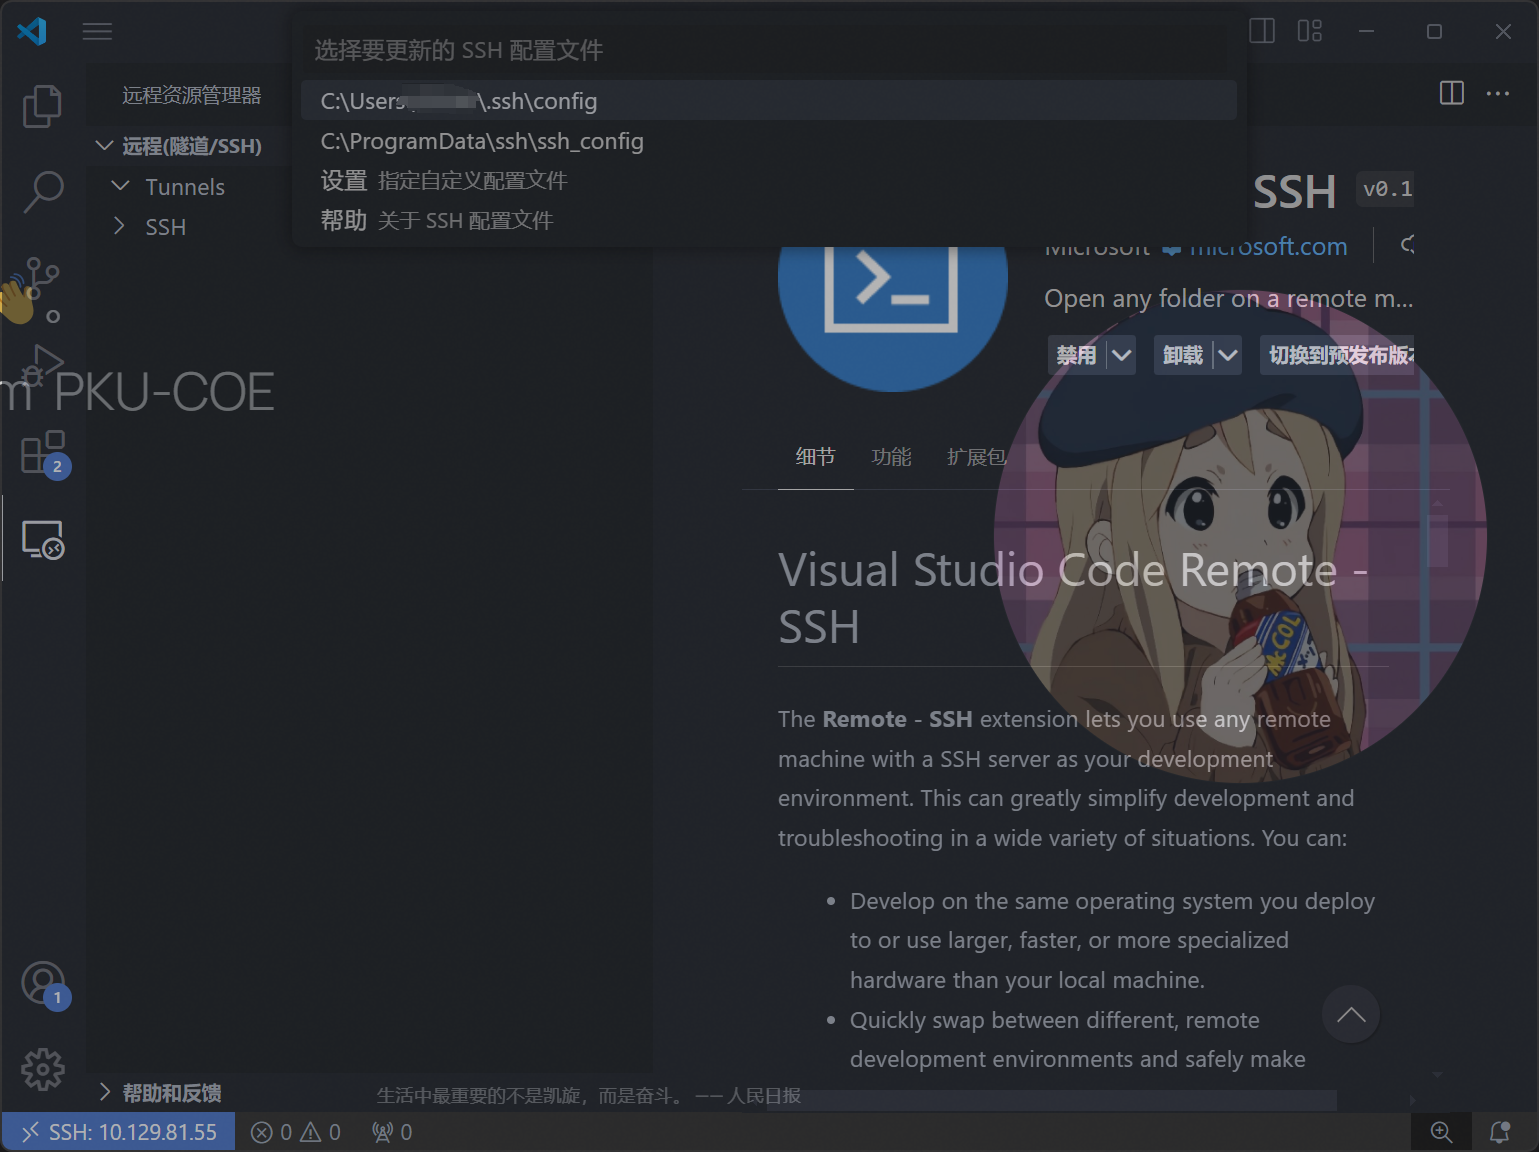Image resolution: width=1539 pixels, height=1152 pixels.
Task: Click the v0.1 version badge
Action: [x=1386, y=189]
